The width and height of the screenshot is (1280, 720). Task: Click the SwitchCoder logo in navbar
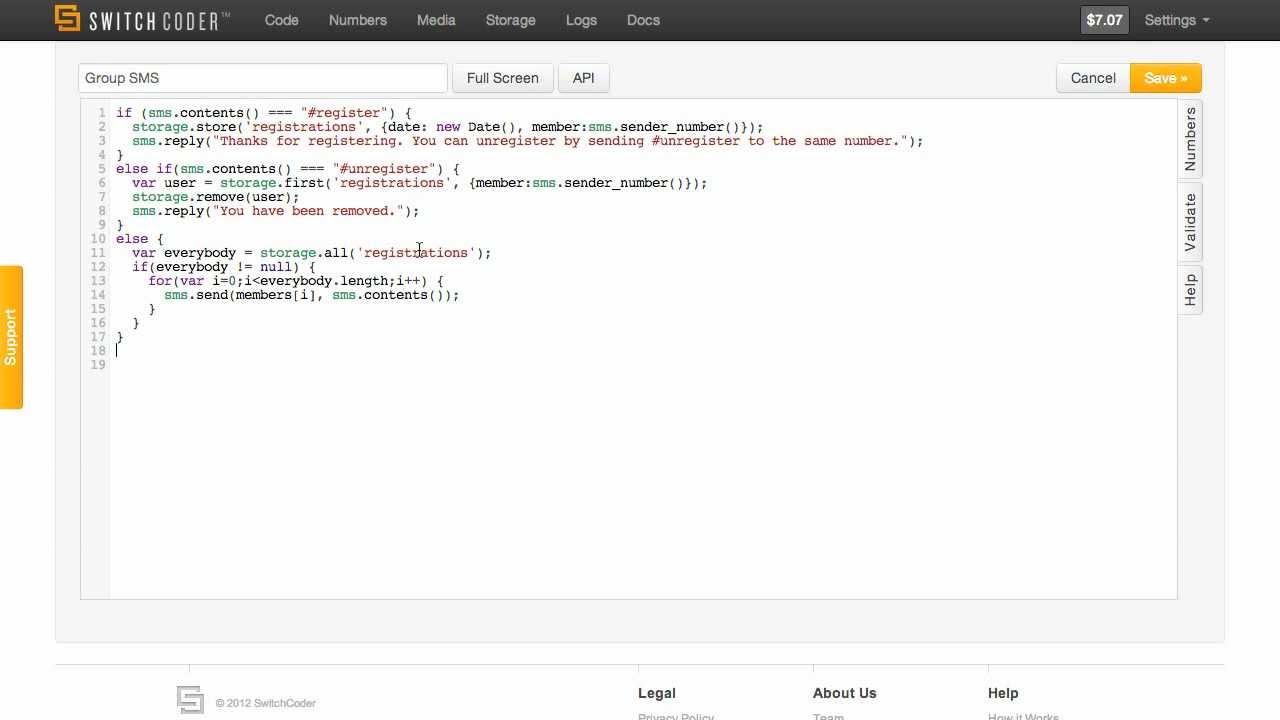[142, 19]
